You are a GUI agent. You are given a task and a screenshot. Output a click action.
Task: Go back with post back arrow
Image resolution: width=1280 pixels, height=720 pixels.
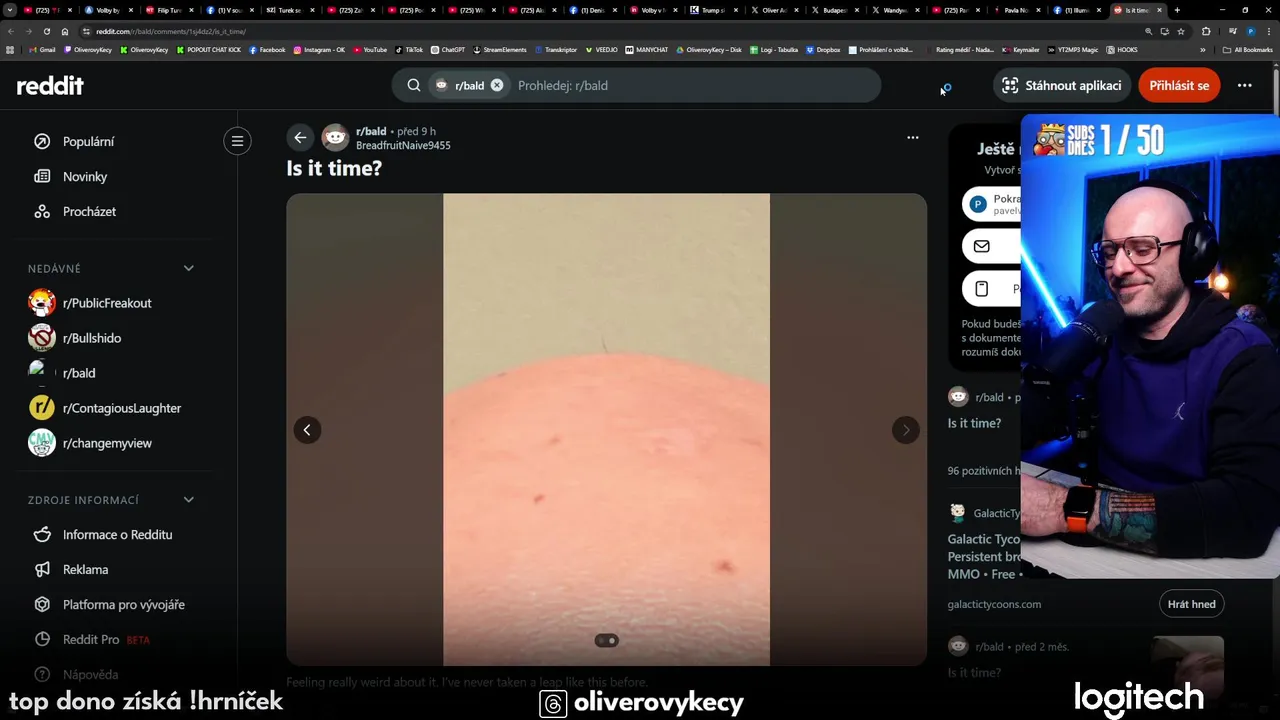pos(300,138)
